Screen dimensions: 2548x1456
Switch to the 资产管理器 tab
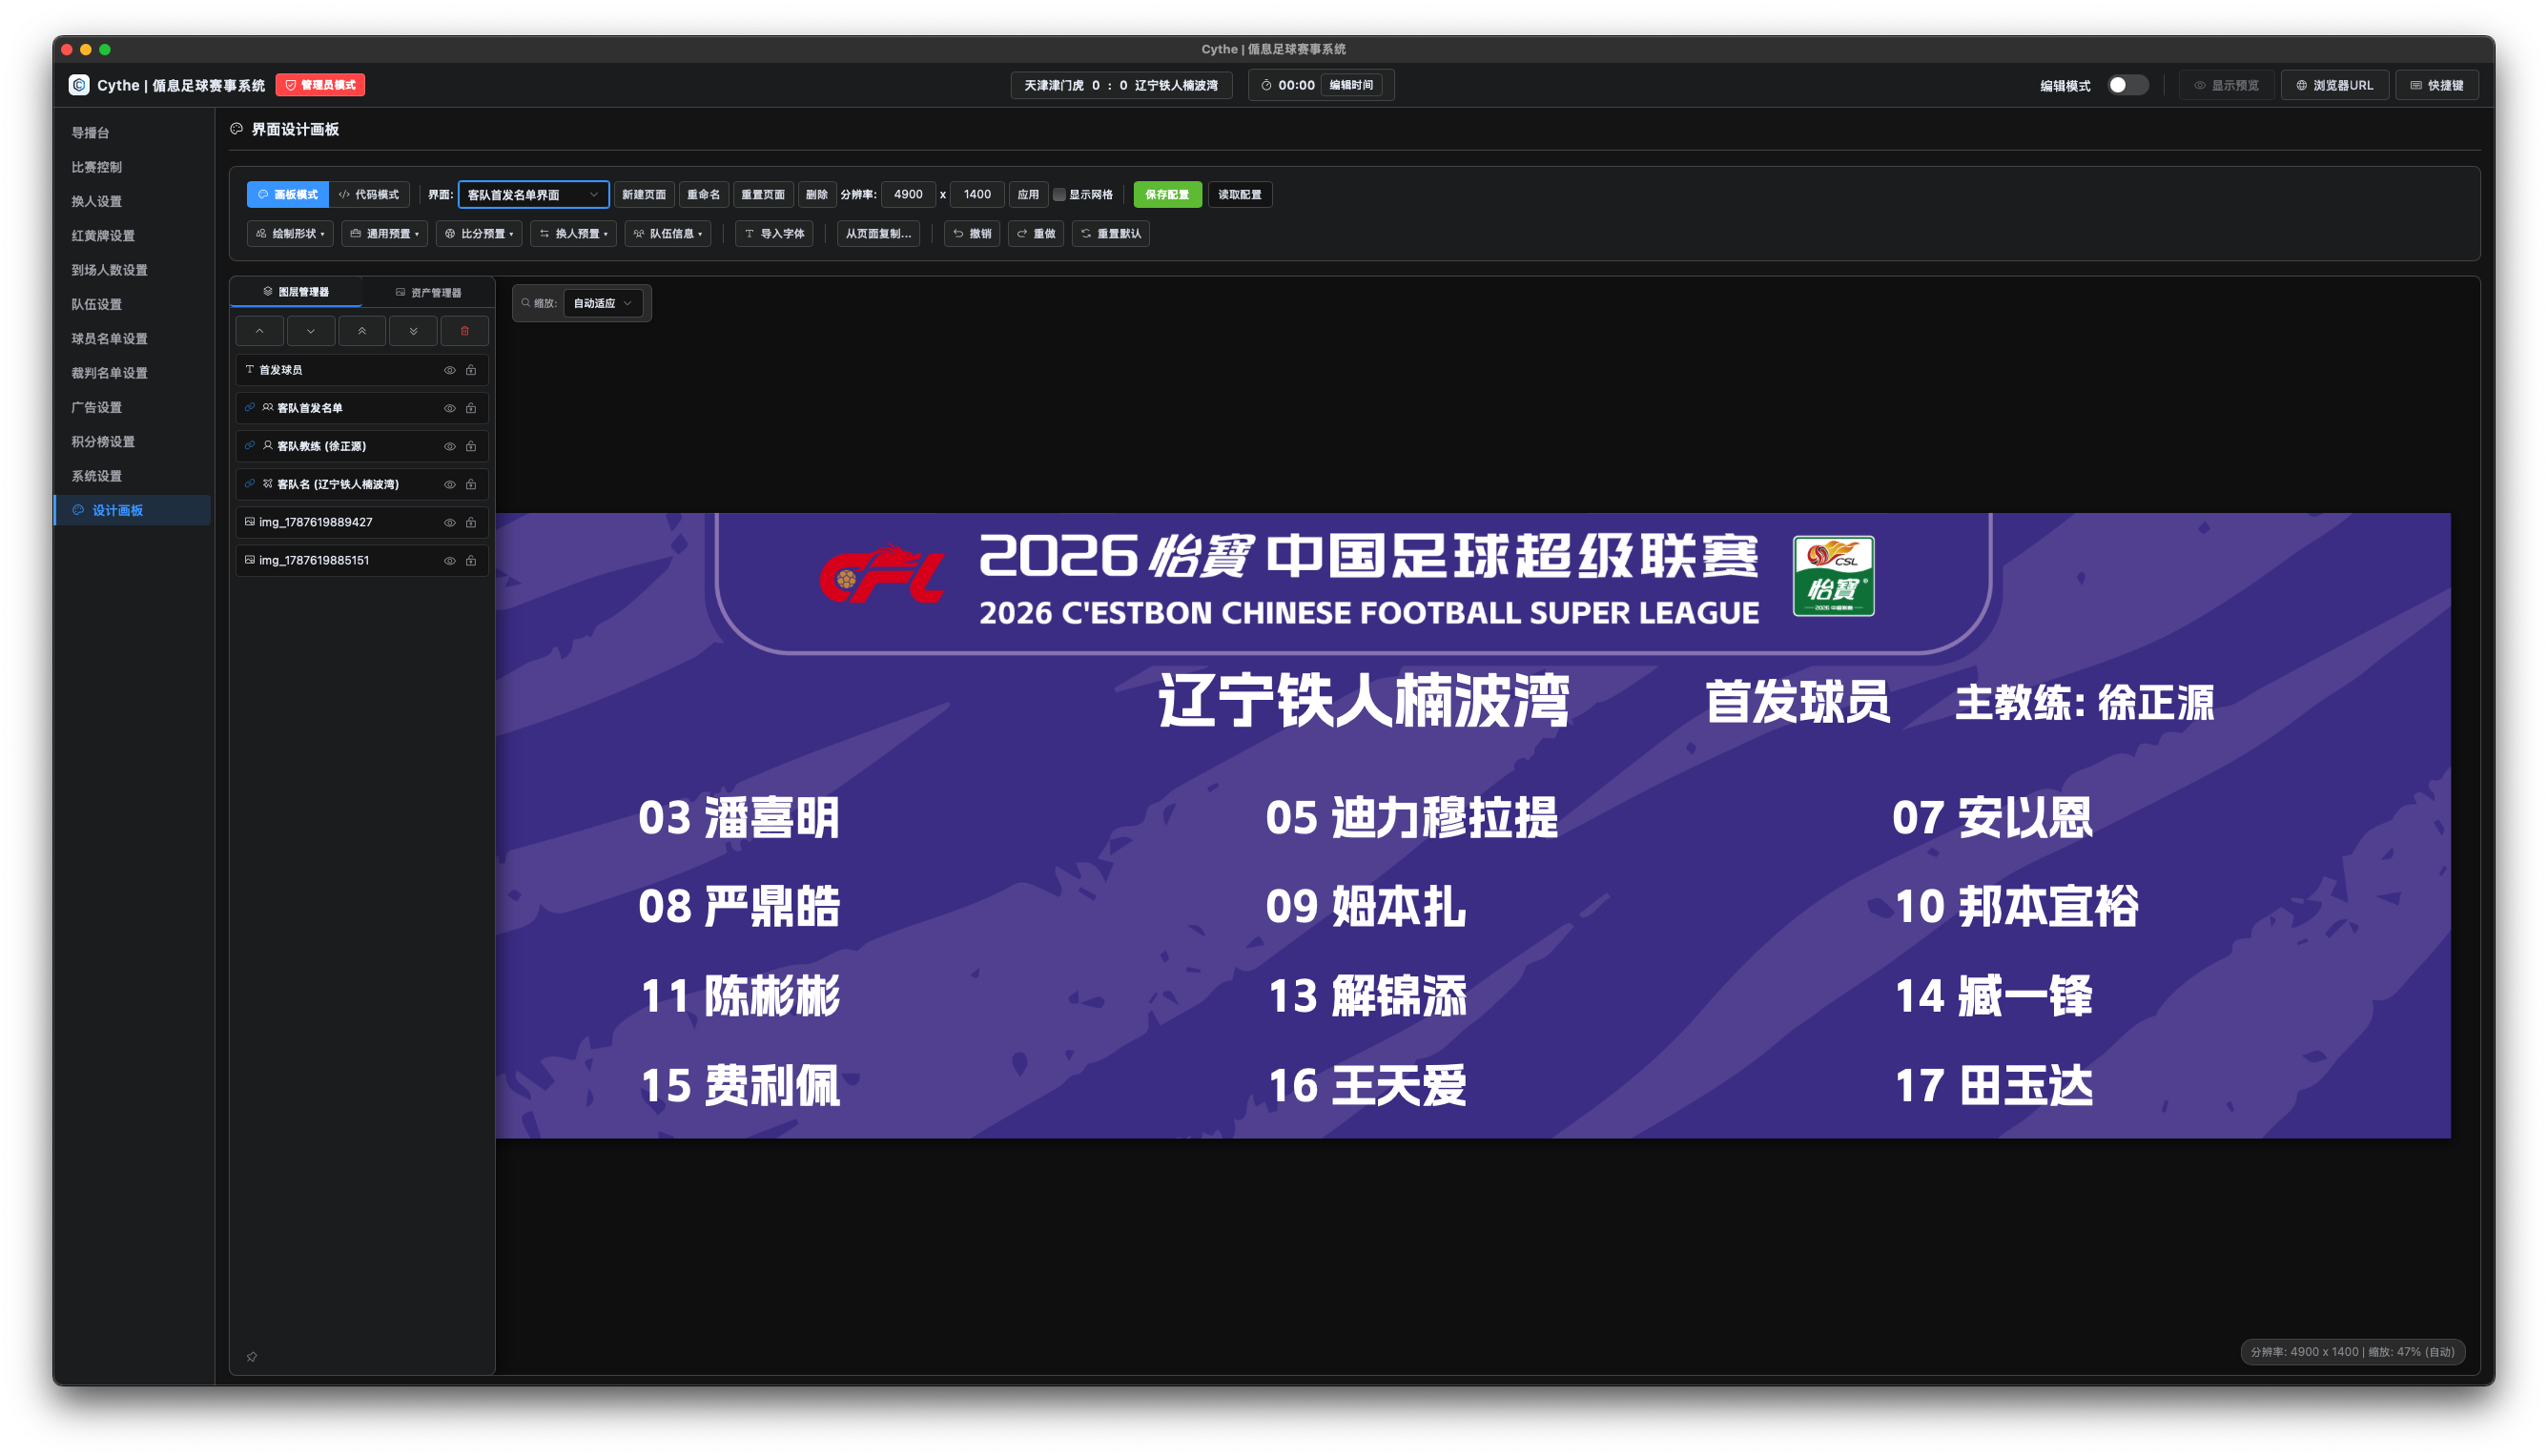428,293
